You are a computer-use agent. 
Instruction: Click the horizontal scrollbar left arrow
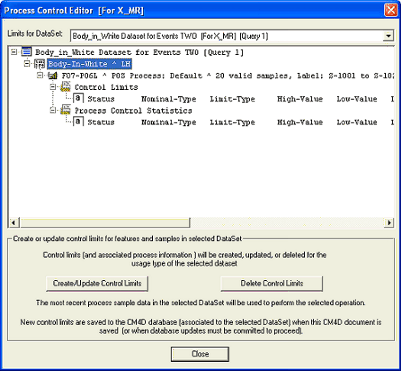tap(14, 223)
